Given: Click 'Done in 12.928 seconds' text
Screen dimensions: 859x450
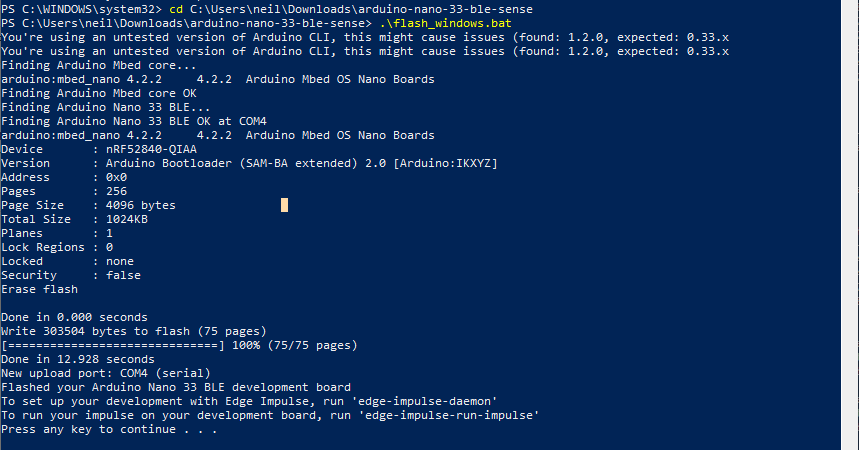Looking at the screenshot, I should [77, 359].
